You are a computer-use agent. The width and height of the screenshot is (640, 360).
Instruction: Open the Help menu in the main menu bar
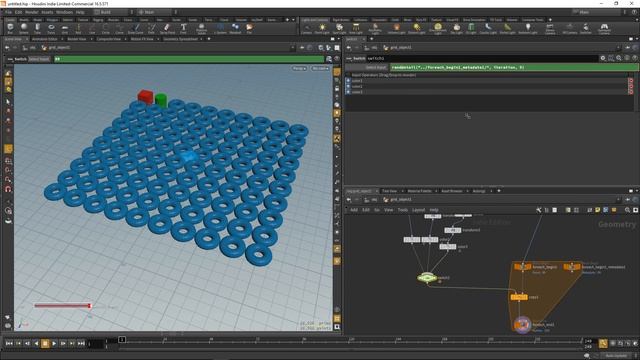point(80,12)
